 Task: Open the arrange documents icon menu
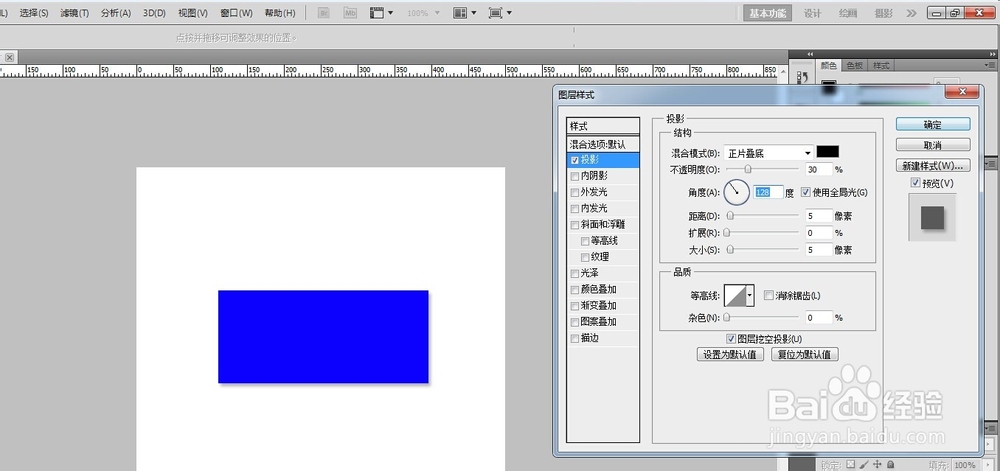(464, 13)
